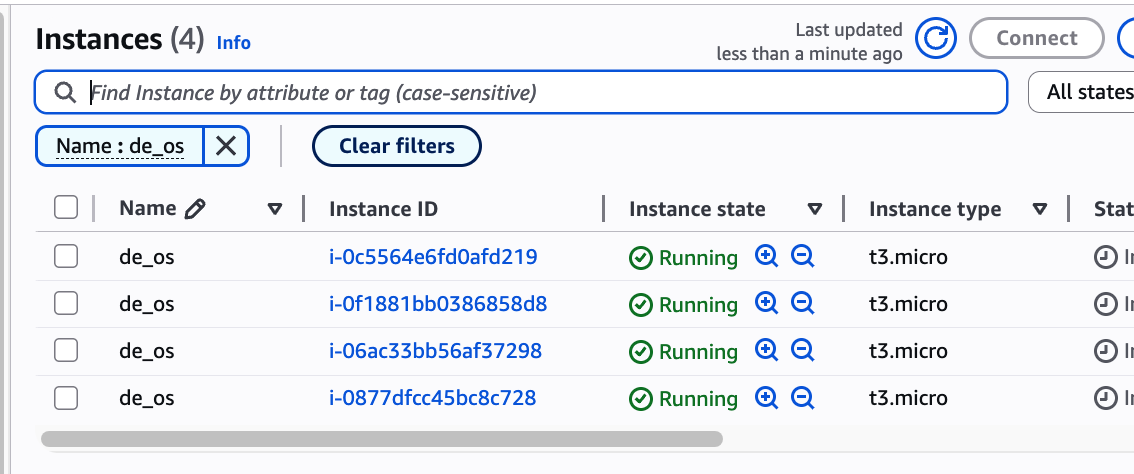Click the refresh instances icon

click(937, 39)
